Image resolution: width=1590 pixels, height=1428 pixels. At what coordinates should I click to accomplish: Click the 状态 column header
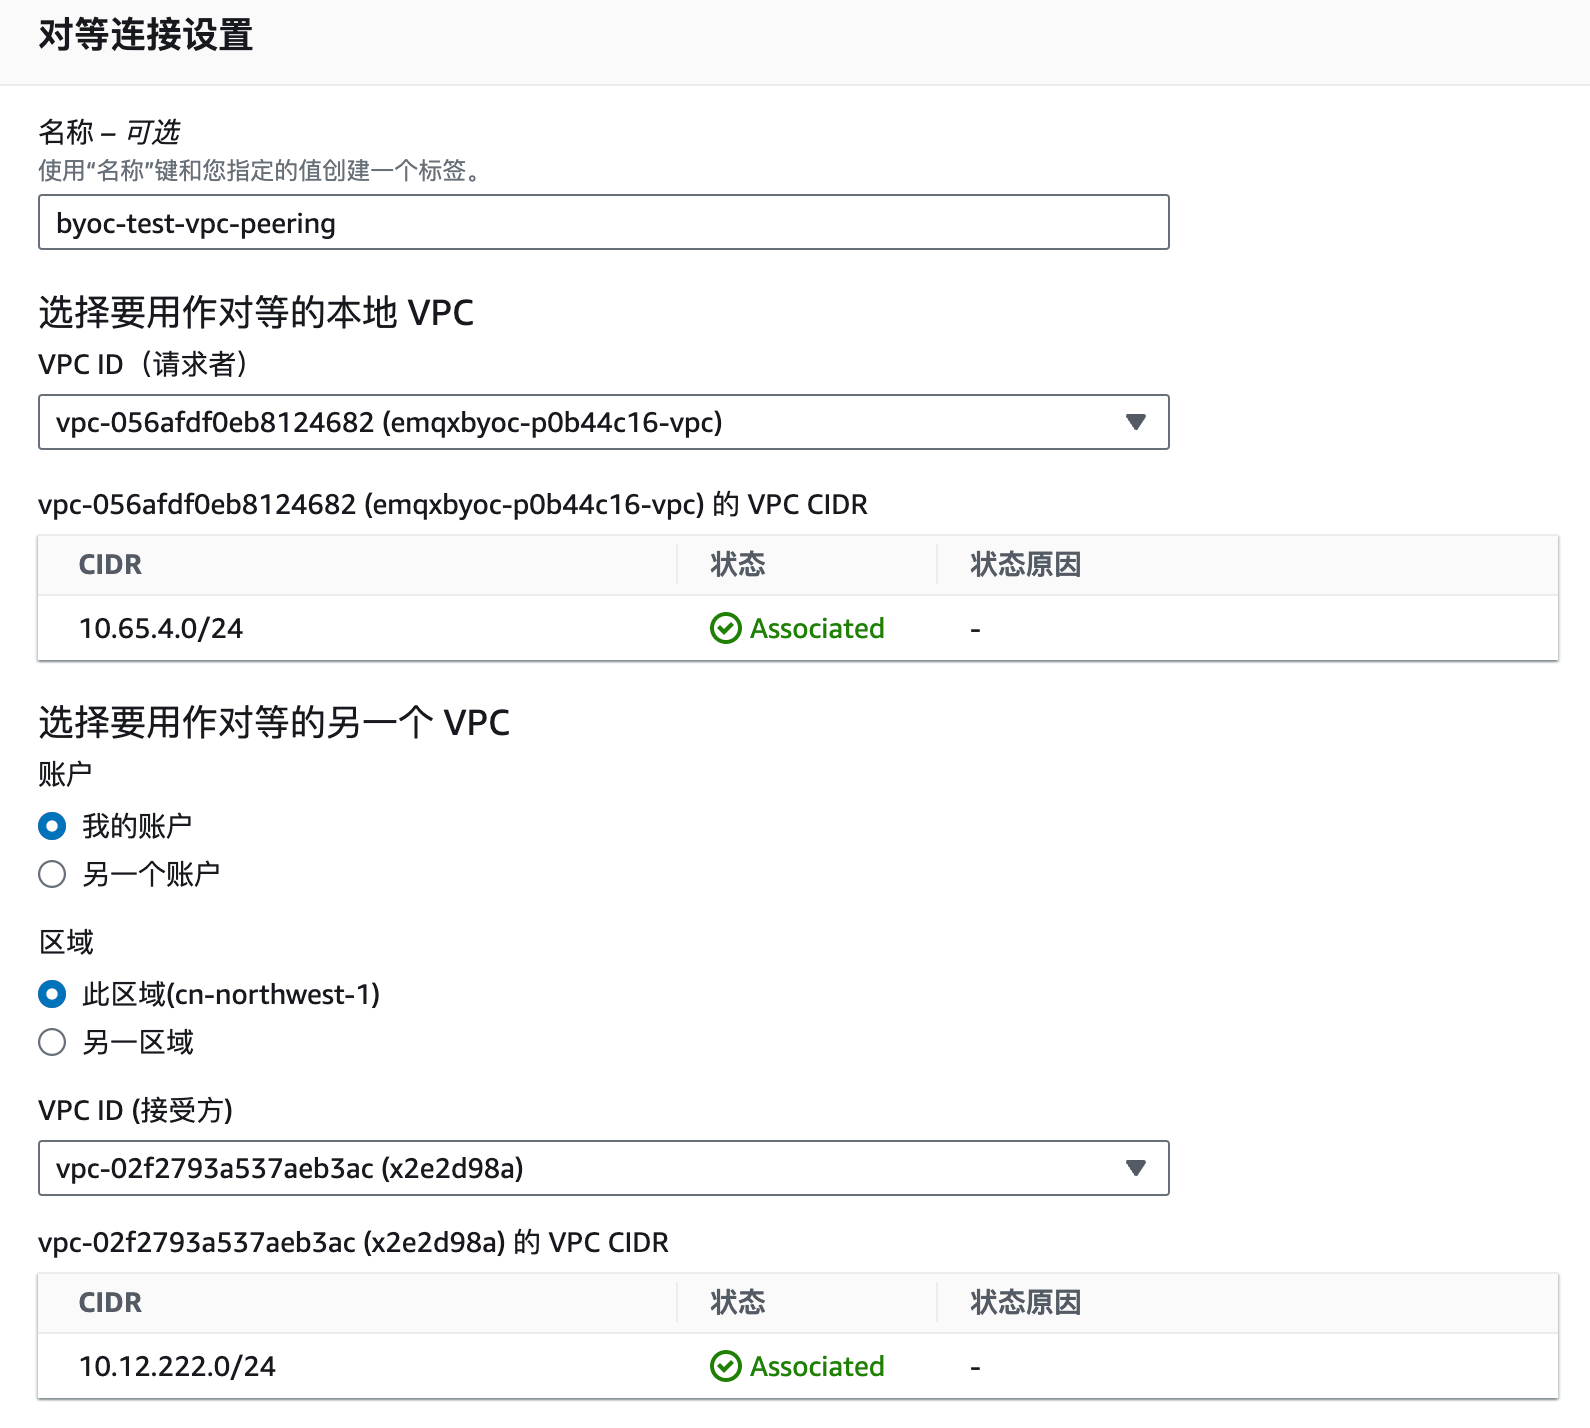736,564
